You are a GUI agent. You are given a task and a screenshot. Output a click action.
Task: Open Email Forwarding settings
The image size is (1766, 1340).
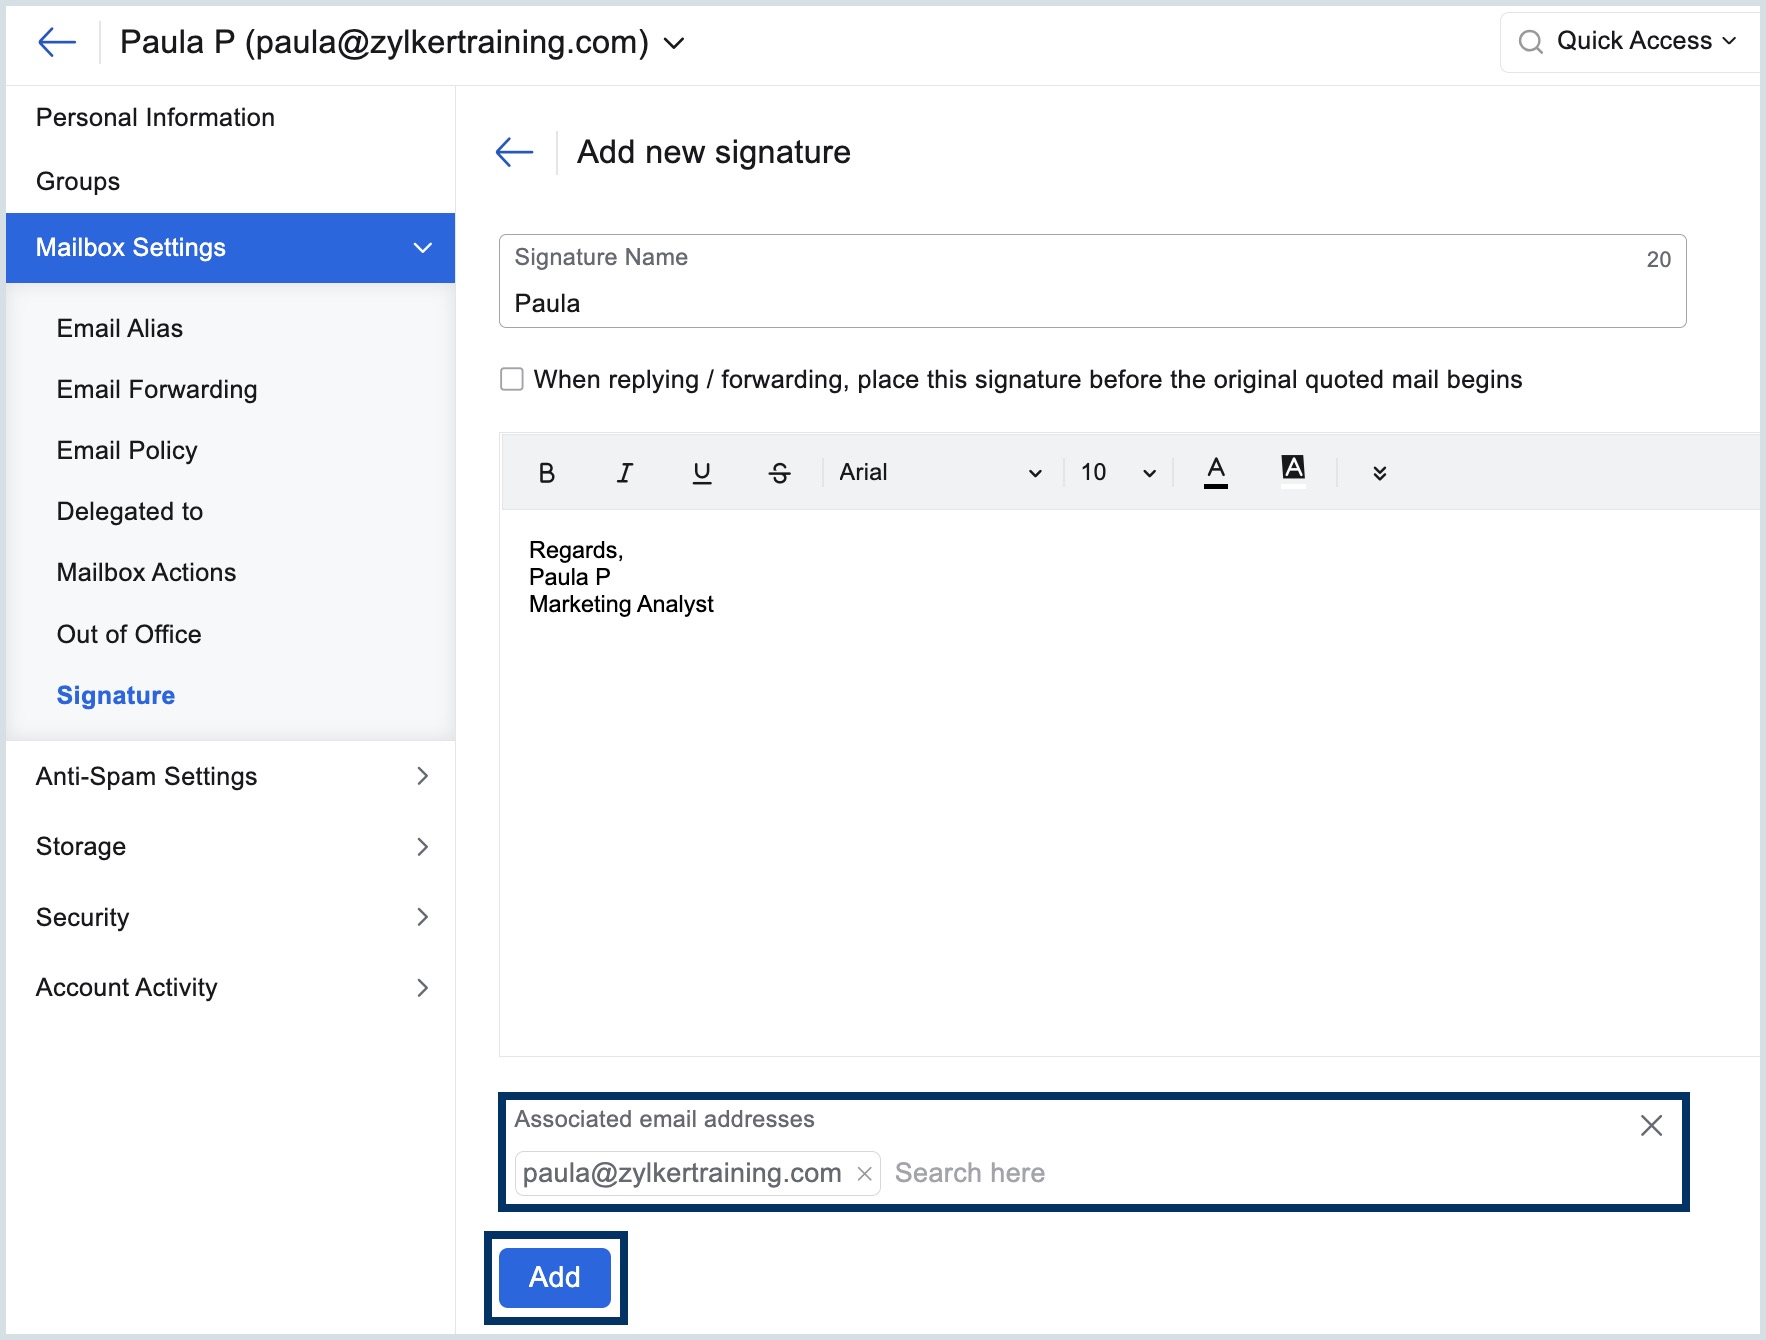coord(157,390)
